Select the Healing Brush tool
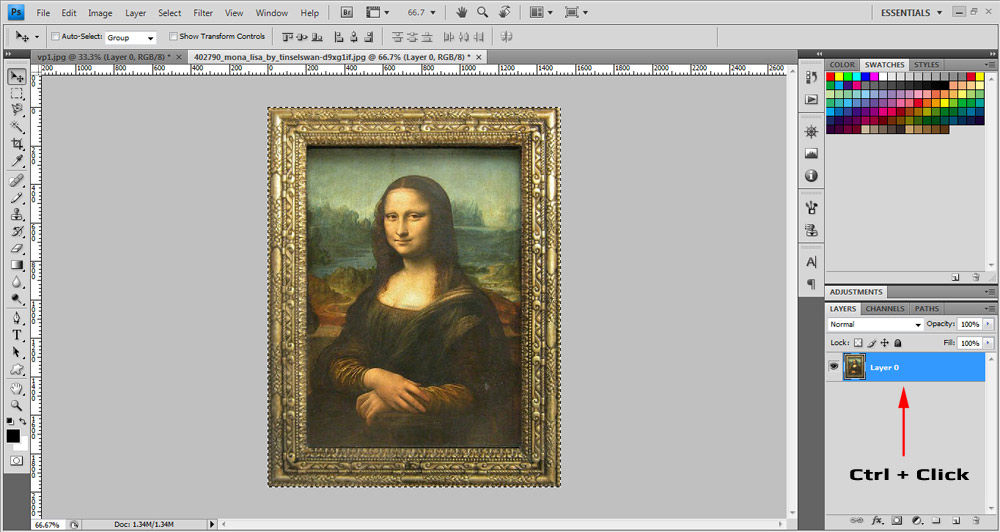 (x=17, y=181)
